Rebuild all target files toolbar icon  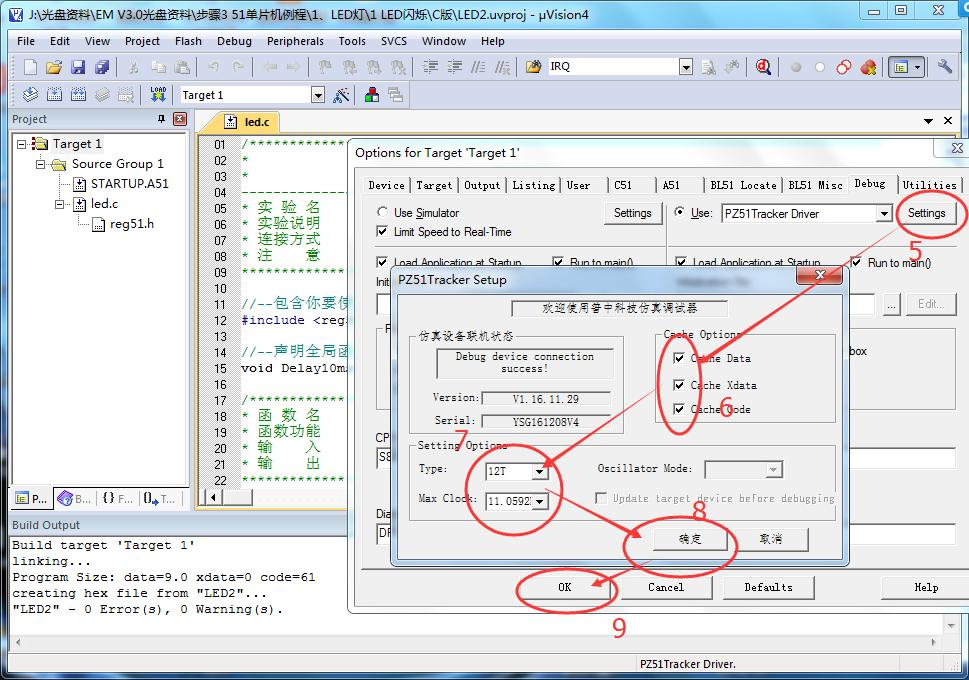[78, 95]
